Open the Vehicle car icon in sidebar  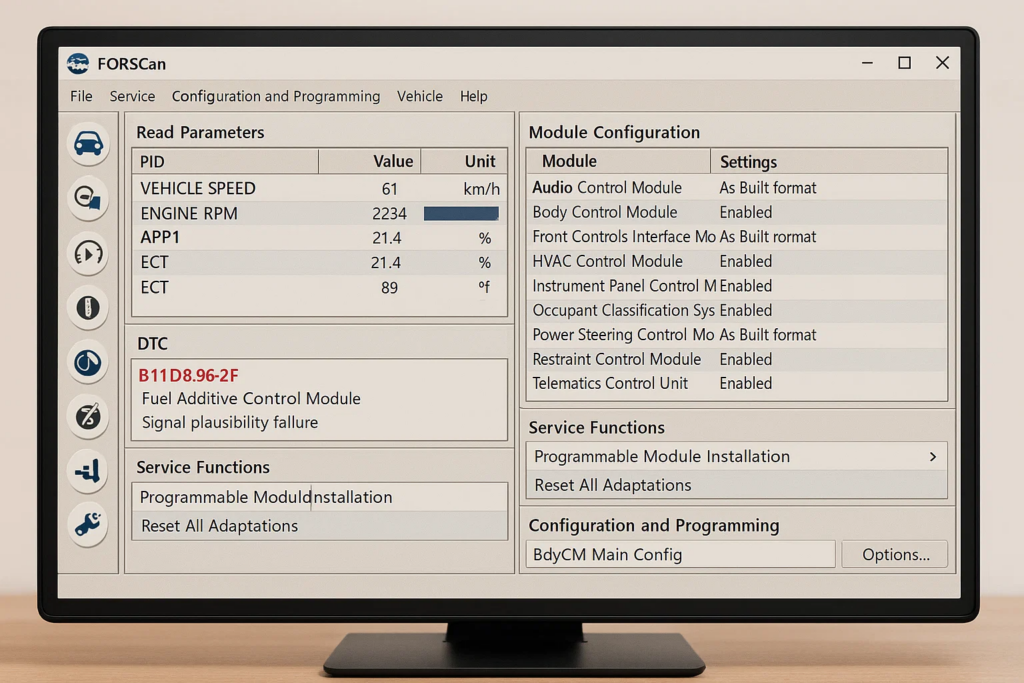[x=88, y=144]
